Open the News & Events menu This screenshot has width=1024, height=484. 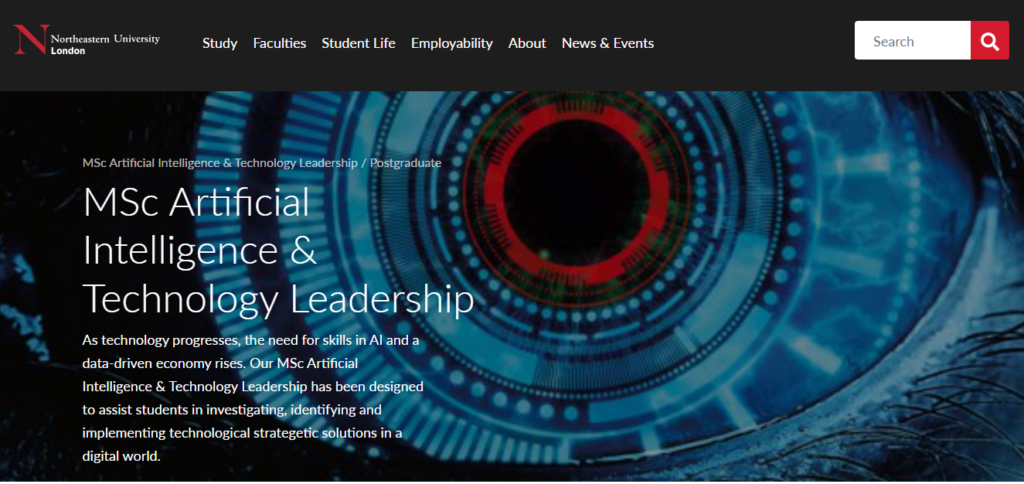tap(608, 43)
